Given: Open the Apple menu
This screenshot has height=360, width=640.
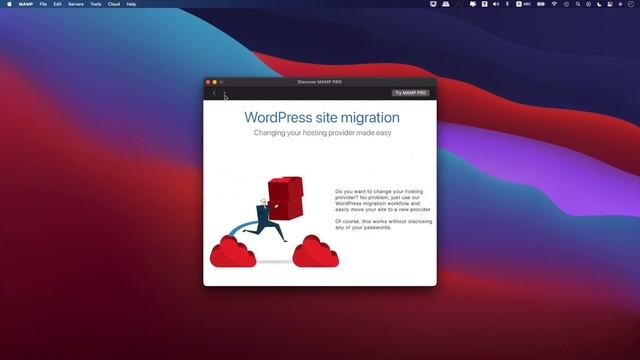Looking at the screenshot, I should [x=9, y=4].
